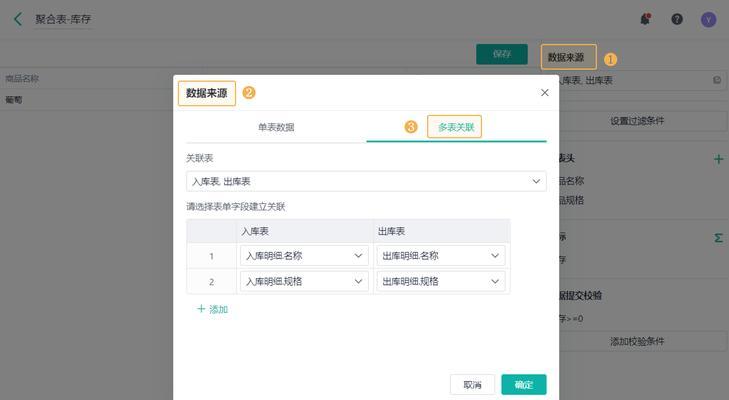Image resolution: width=729 pixels, height=400 pixels.
Task: Click row number 2 in relation table
Action: (x=212, y=281)
